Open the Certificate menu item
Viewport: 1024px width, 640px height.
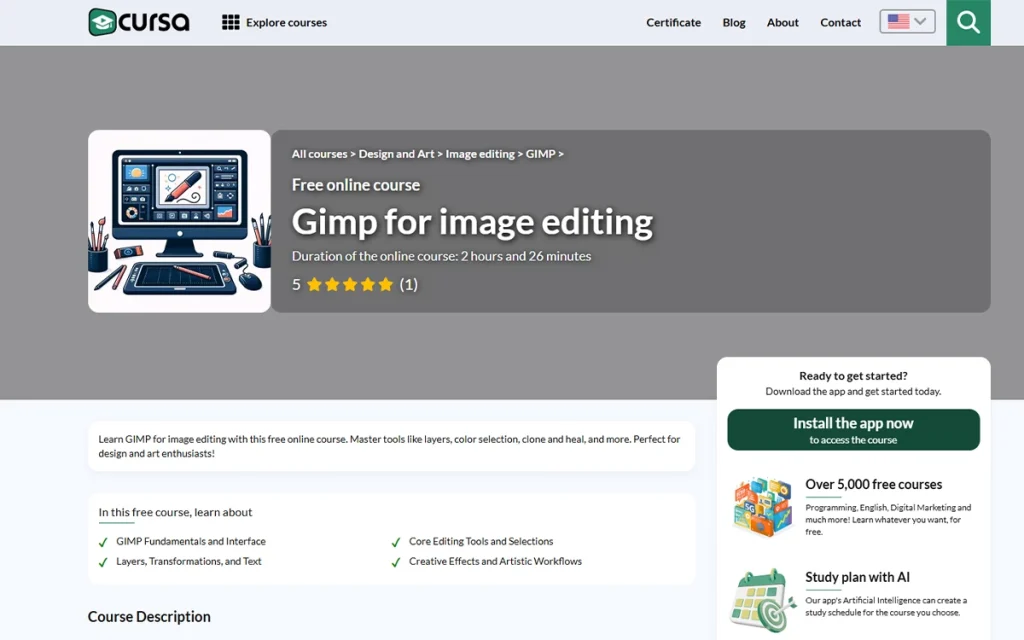click(x=673, y=22)
